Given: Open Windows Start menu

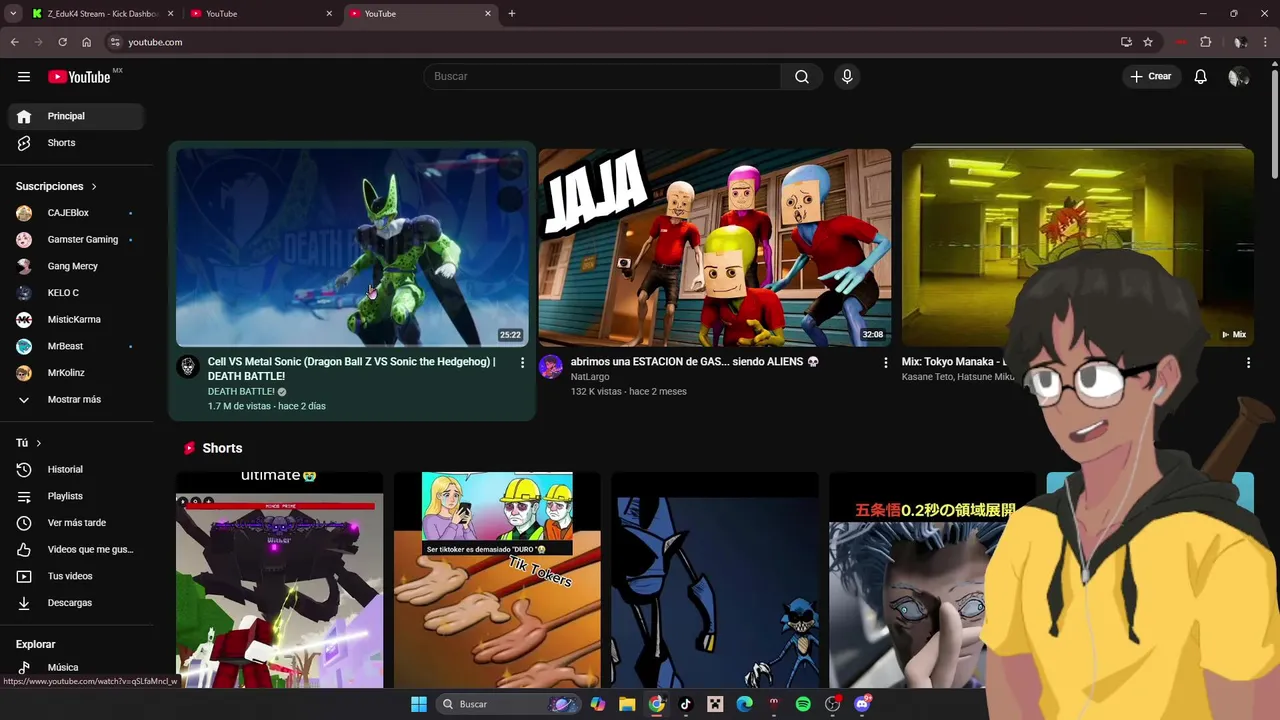Looking at the screenshot, I should click(x=419, y=704).
